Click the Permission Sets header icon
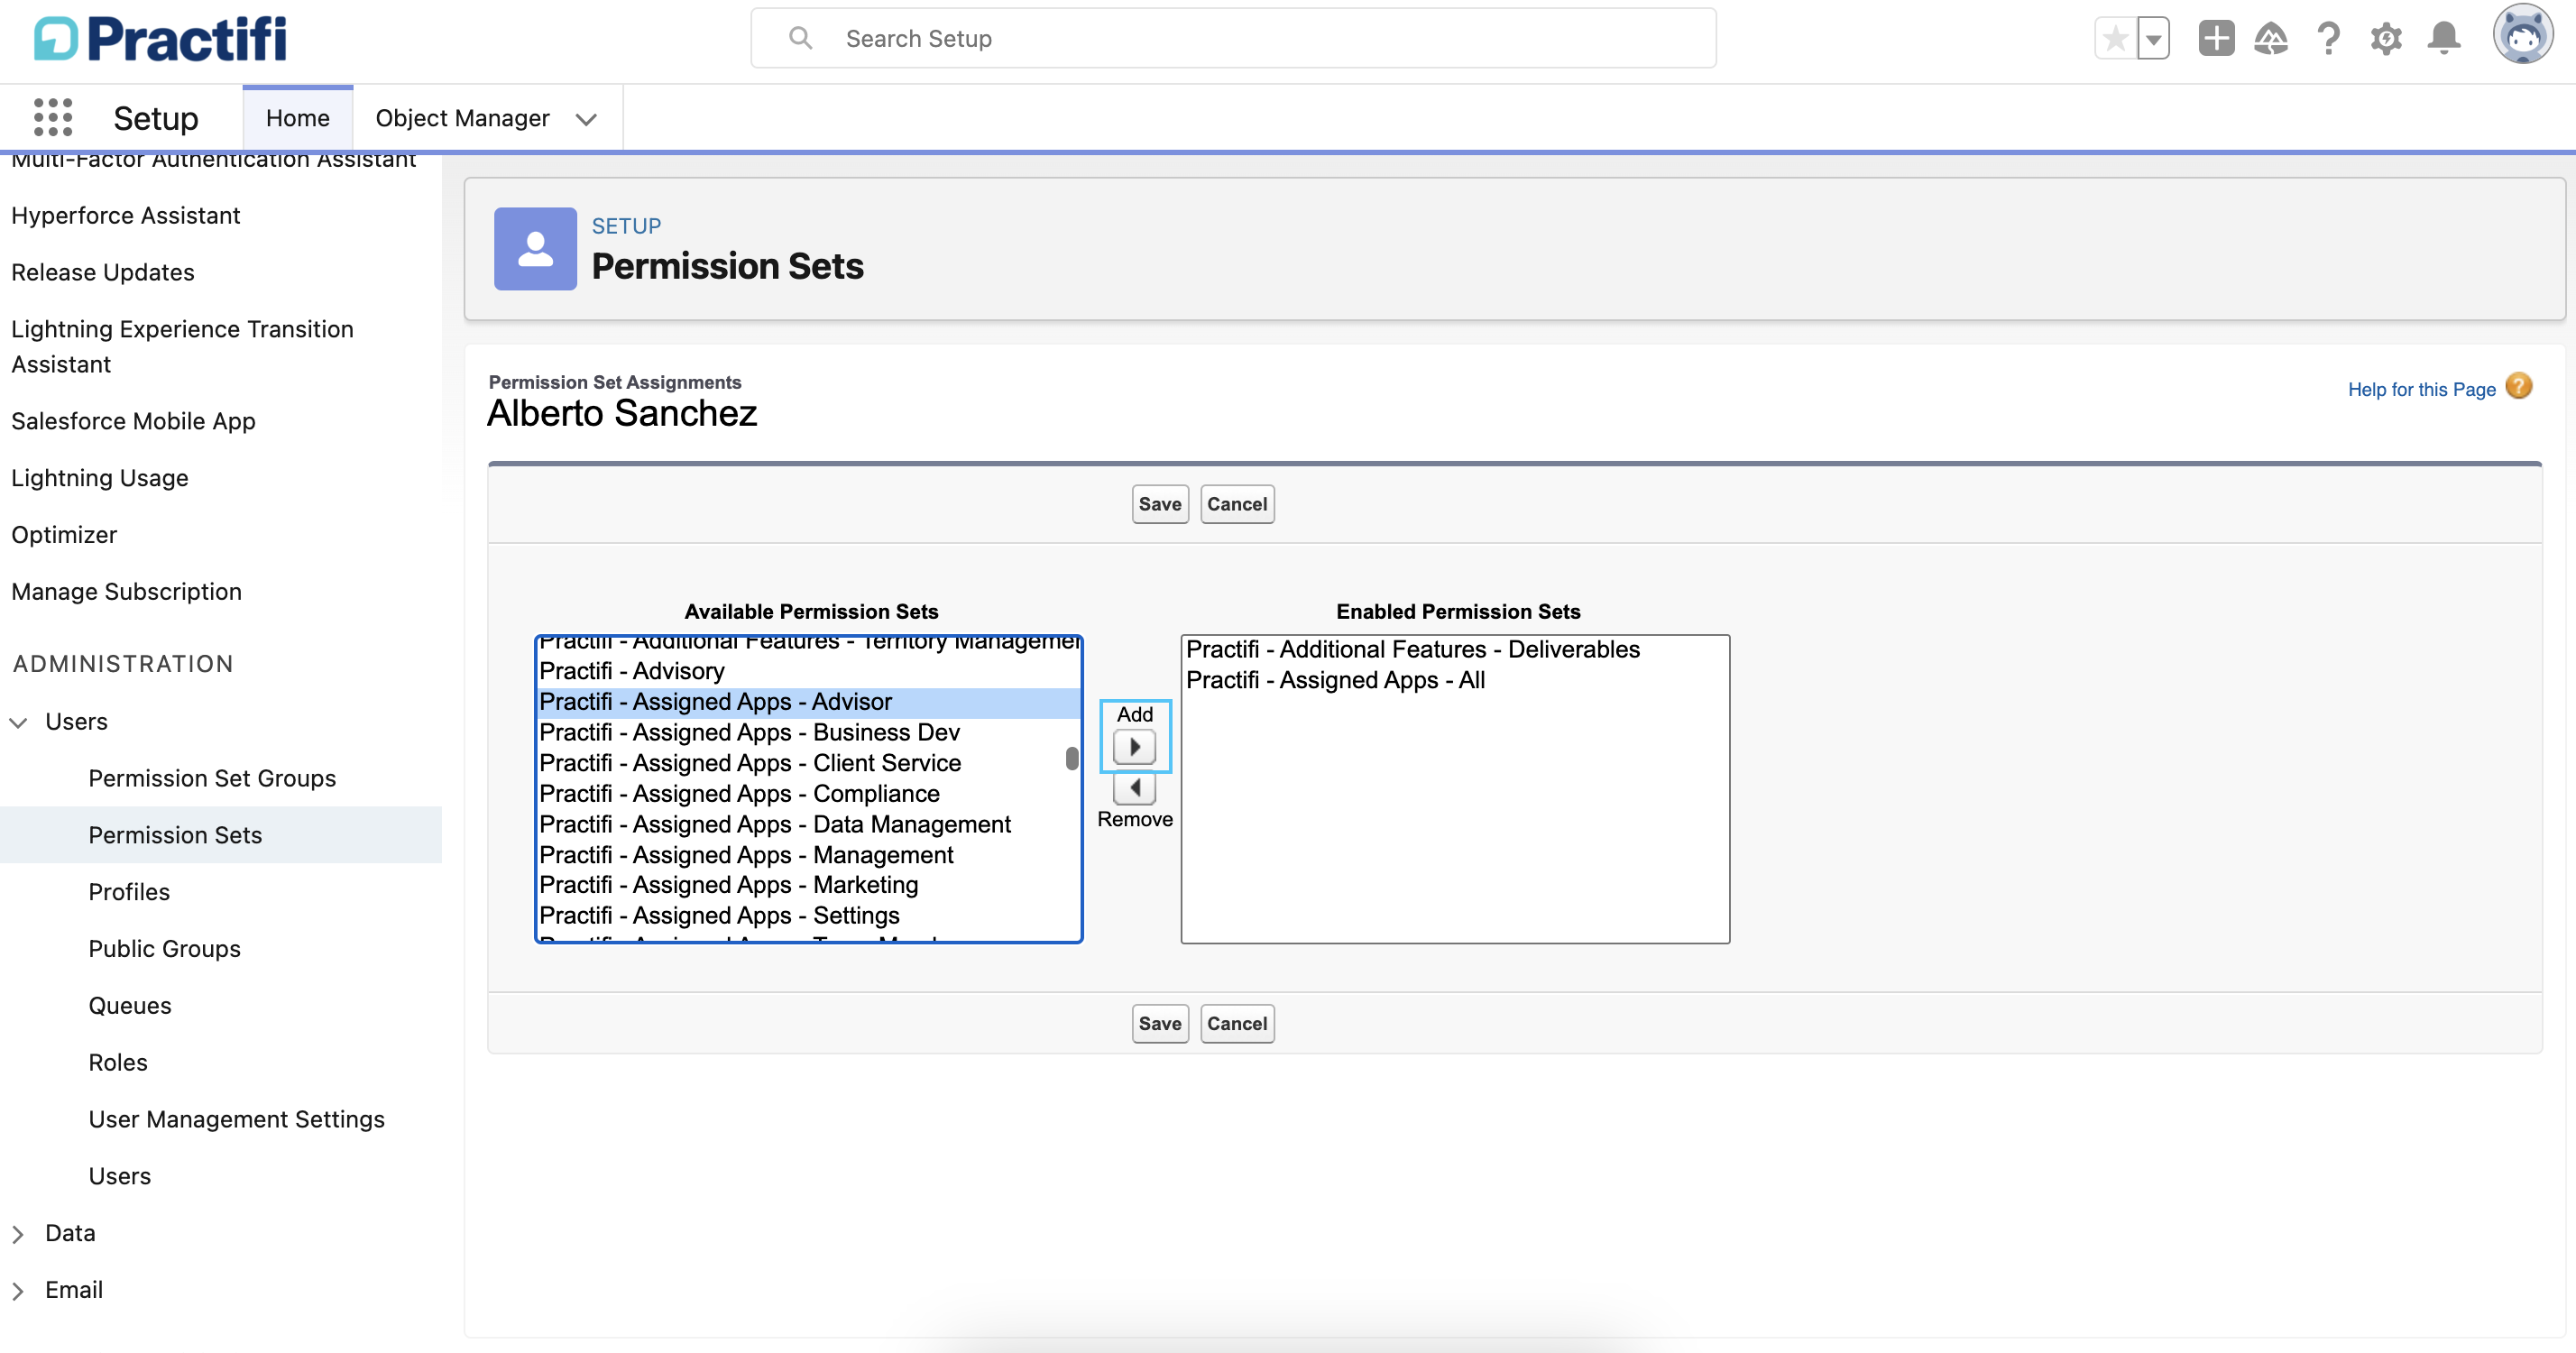The width and height of the screenshot is (2576, 1353). [535, 249]
